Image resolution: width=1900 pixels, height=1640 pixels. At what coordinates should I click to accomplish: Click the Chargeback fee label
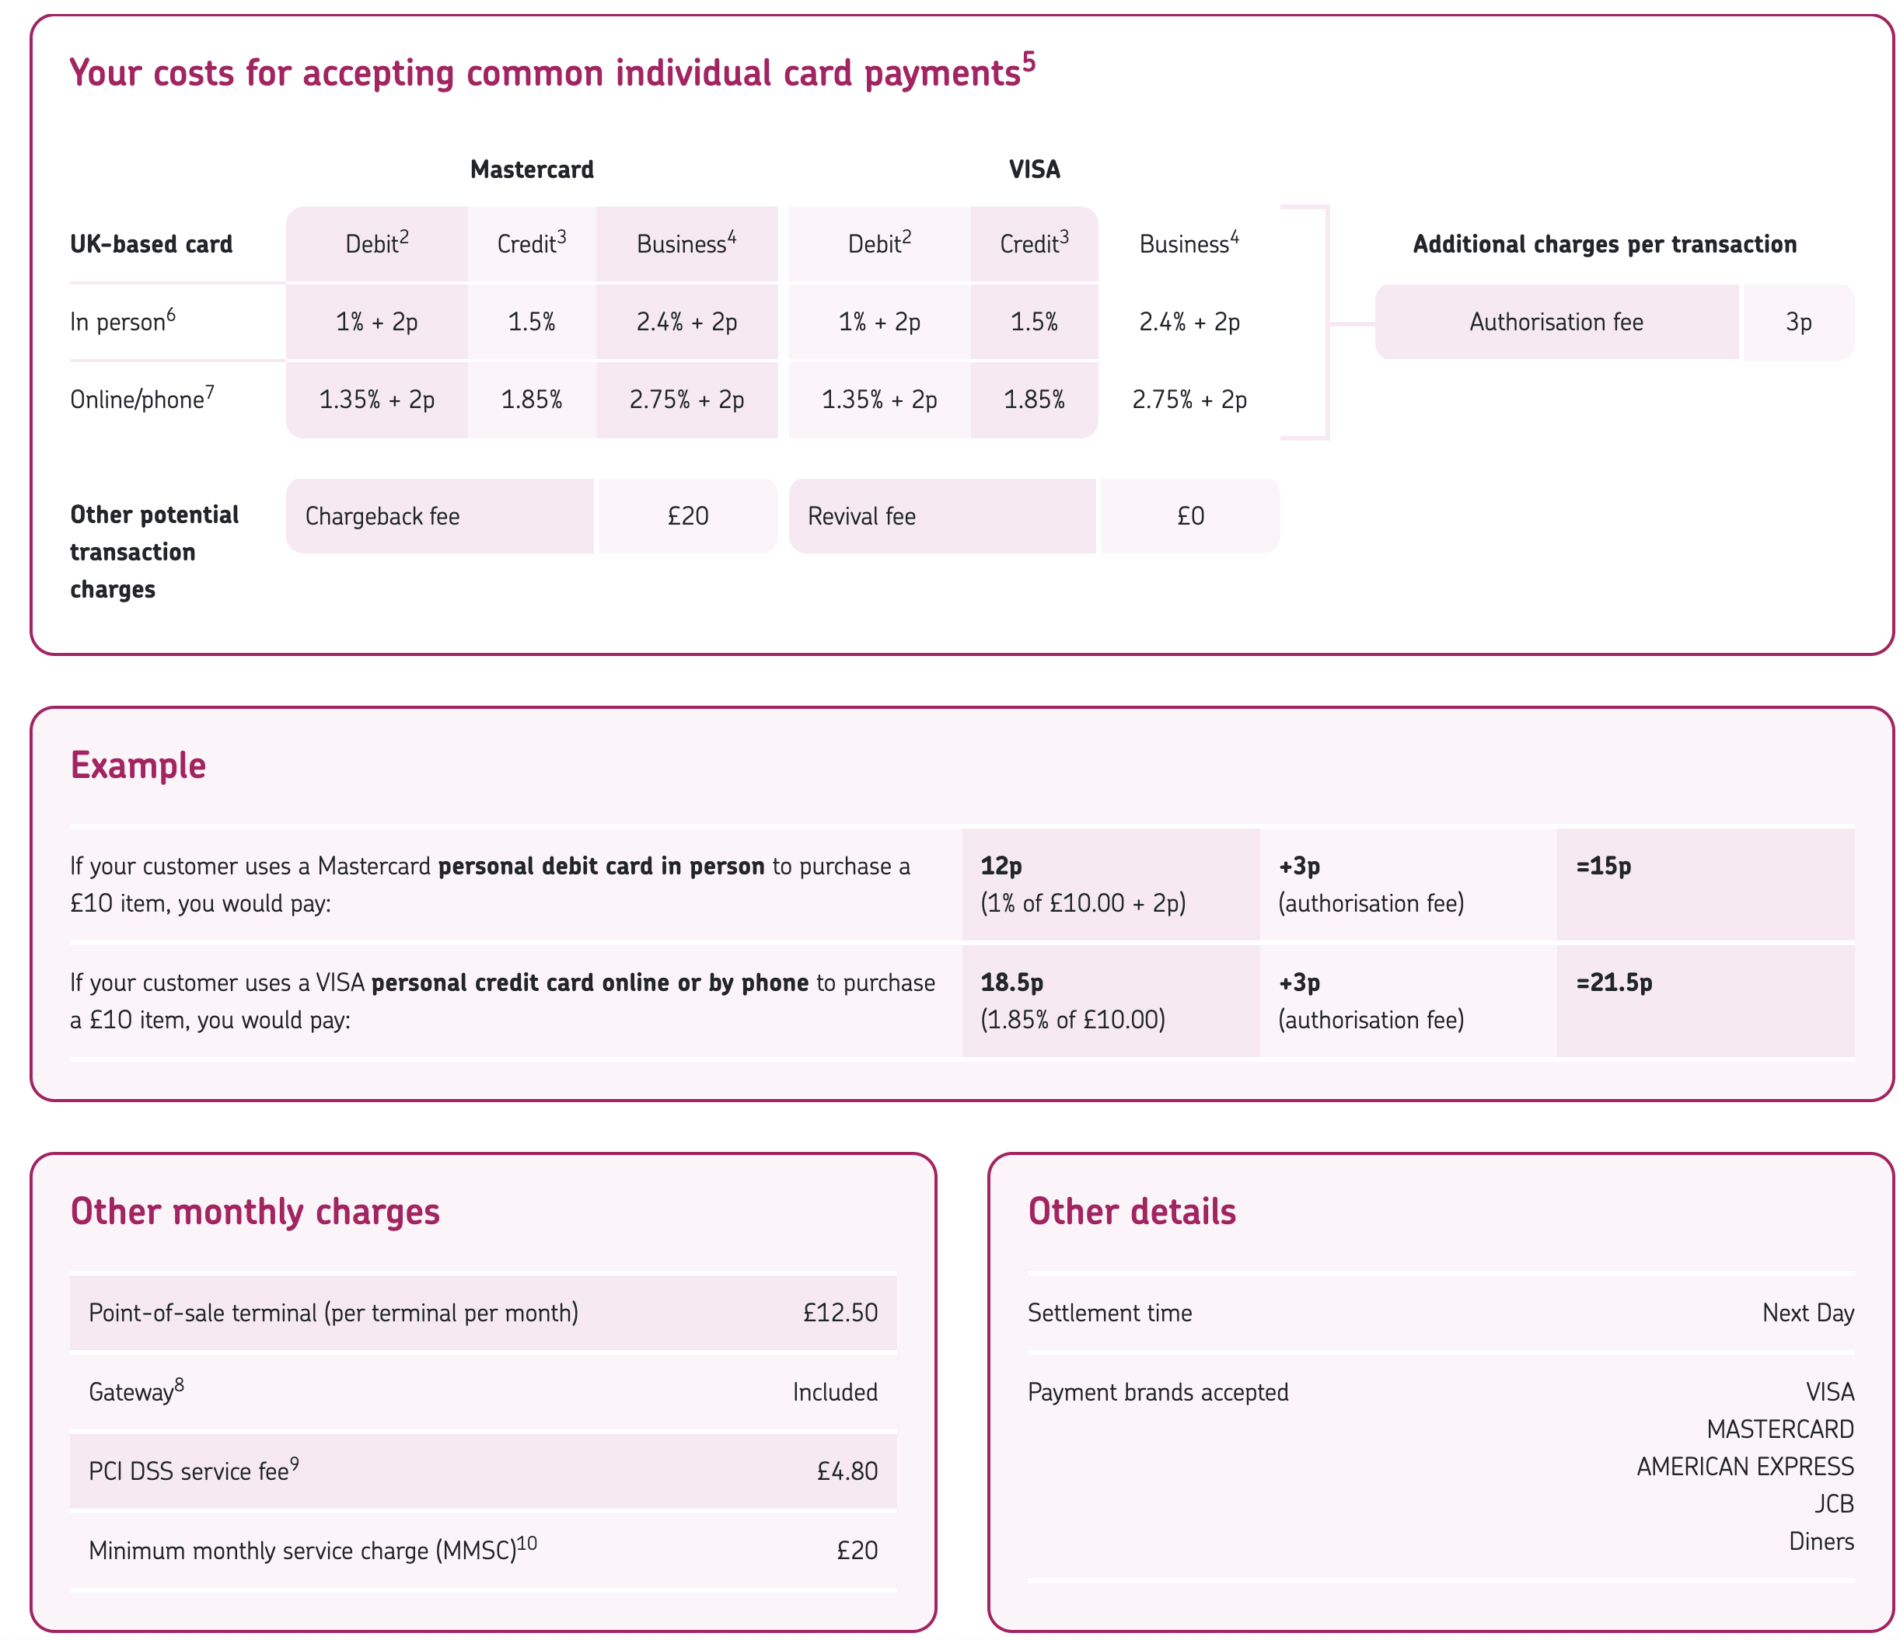383,516
